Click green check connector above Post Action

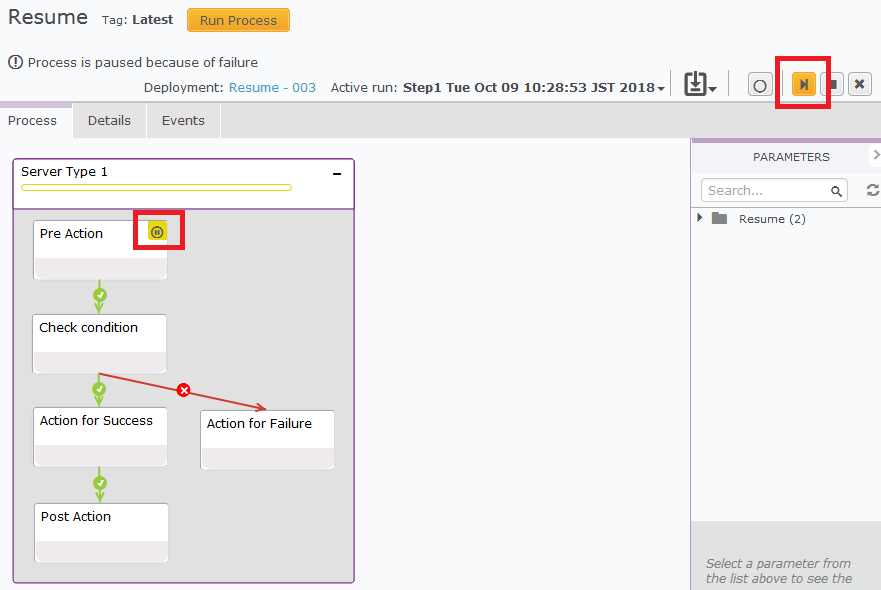[x=99, y=483]
